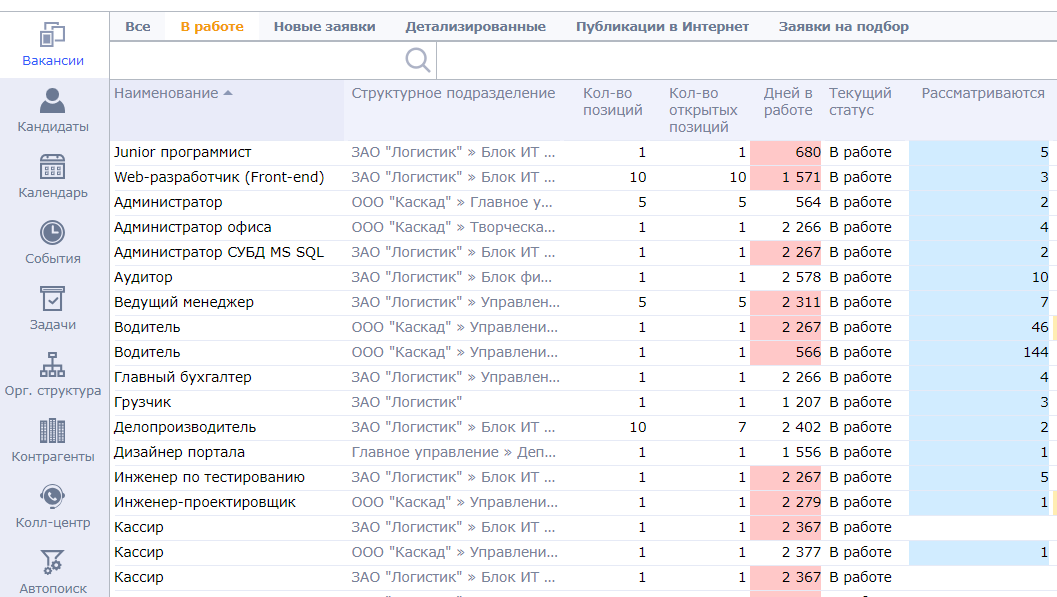Sort by Кол-во открытых позиций header
The image size is (1057, 597).
tap(703, 110)
